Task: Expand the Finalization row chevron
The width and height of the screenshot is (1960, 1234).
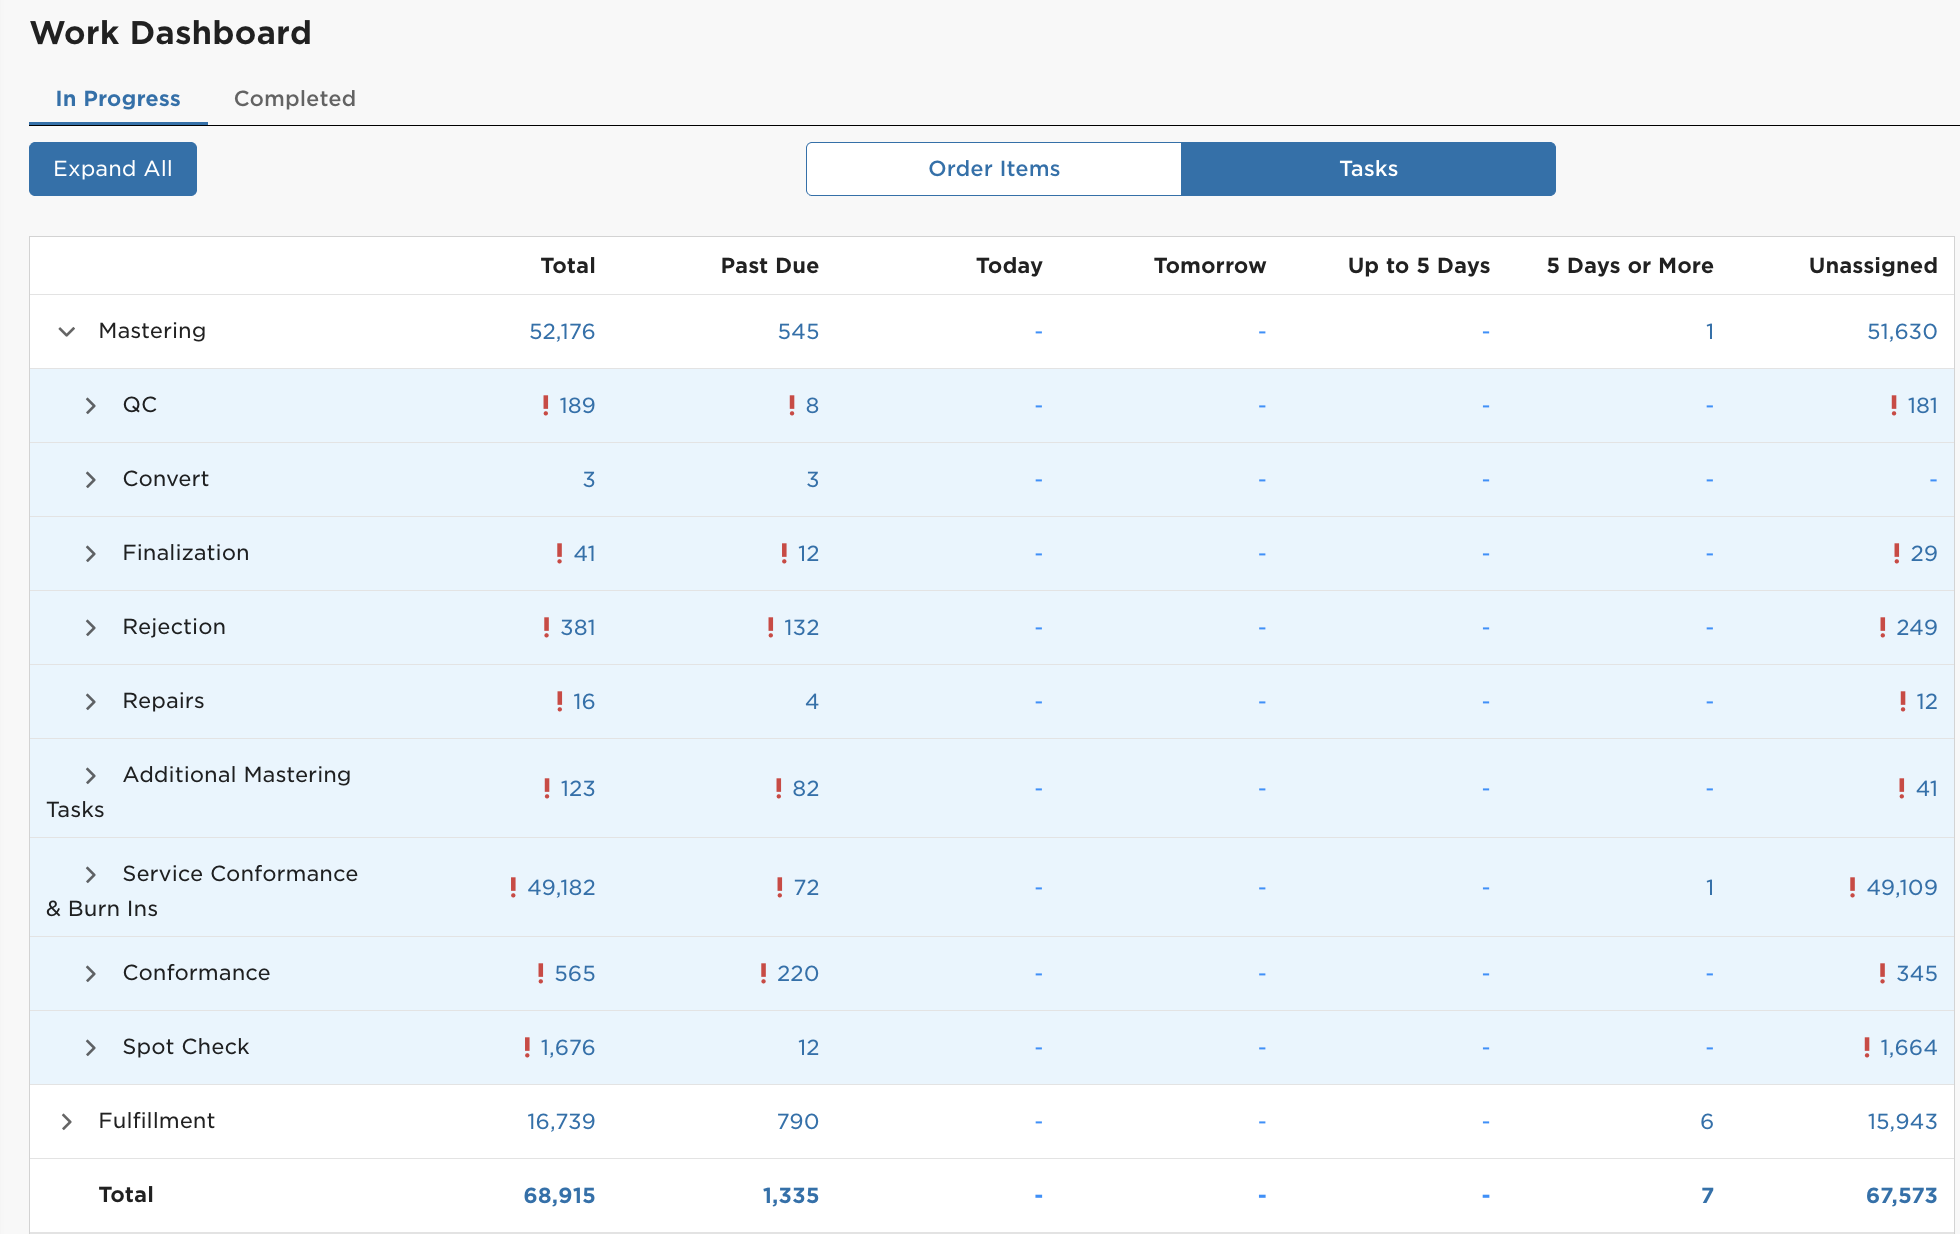Action: (90, 553)
